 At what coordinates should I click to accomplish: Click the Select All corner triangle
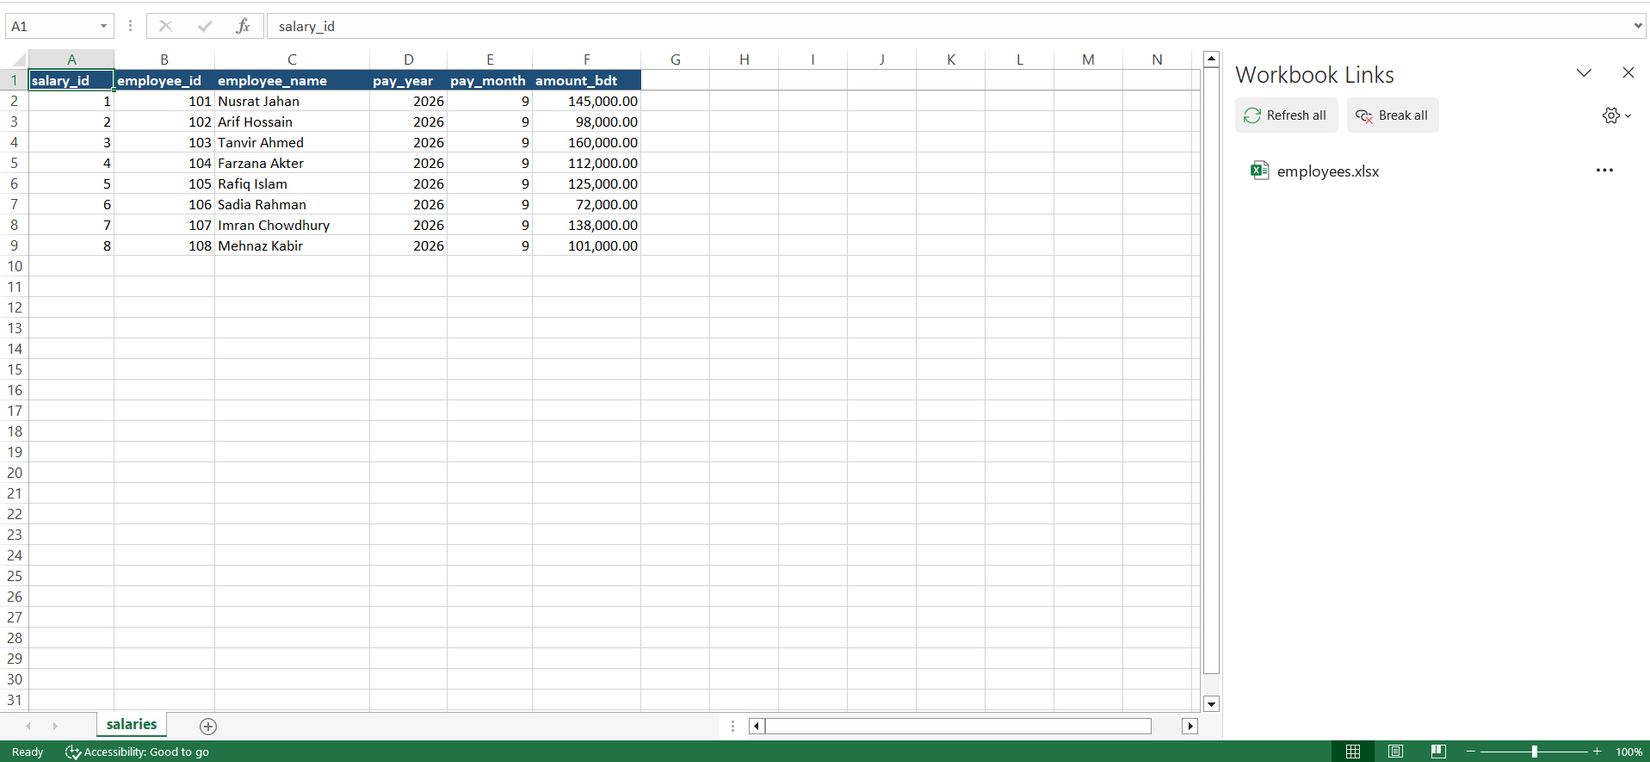(17, 59)
